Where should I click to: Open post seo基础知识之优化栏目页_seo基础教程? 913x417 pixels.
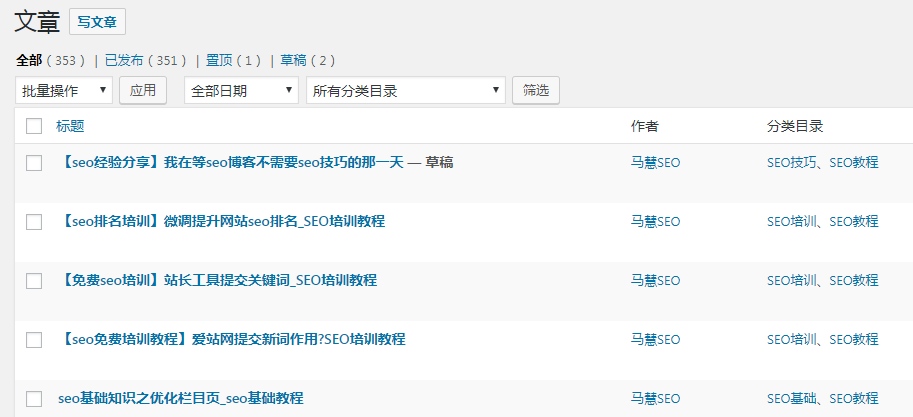pos(181,398)
